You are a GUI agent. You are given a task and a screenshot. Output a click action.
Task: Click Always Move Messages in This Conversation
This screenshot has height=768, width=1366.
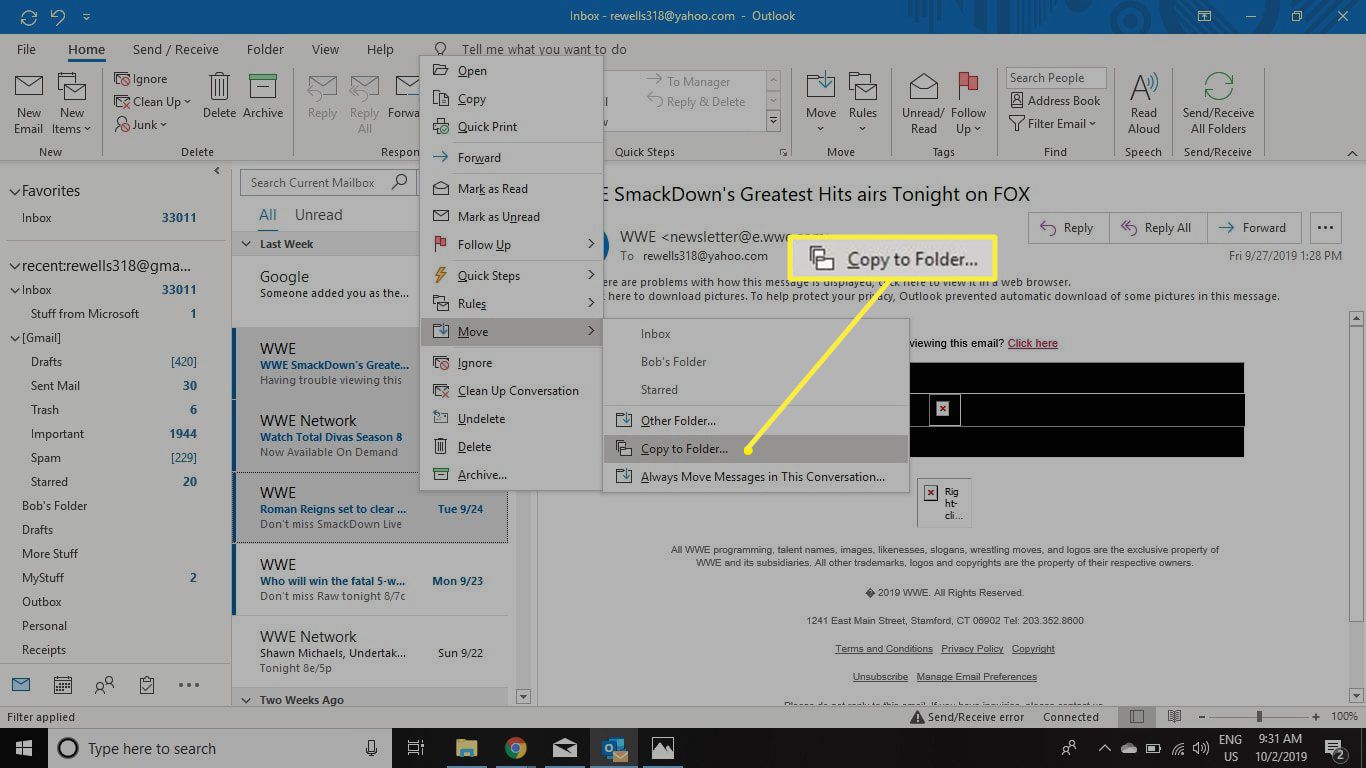[x=756, y=477]
